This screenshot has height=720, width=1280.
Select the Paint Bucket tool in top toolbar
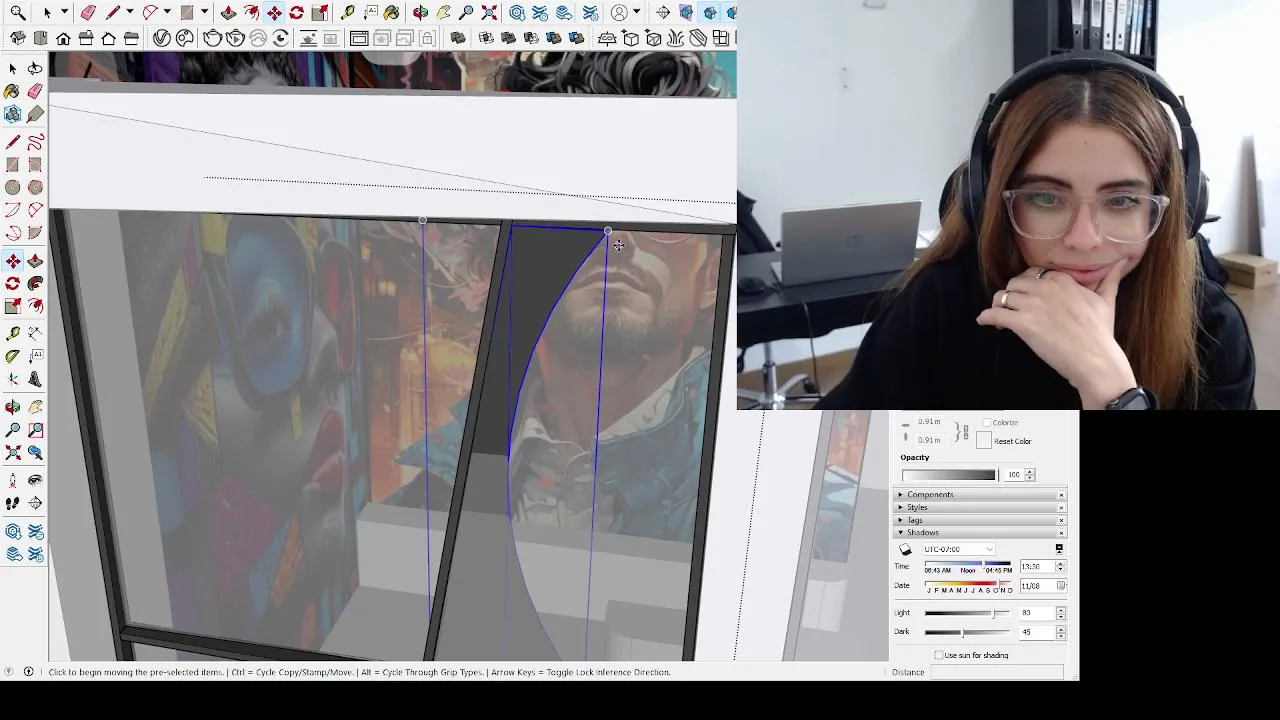392,13
